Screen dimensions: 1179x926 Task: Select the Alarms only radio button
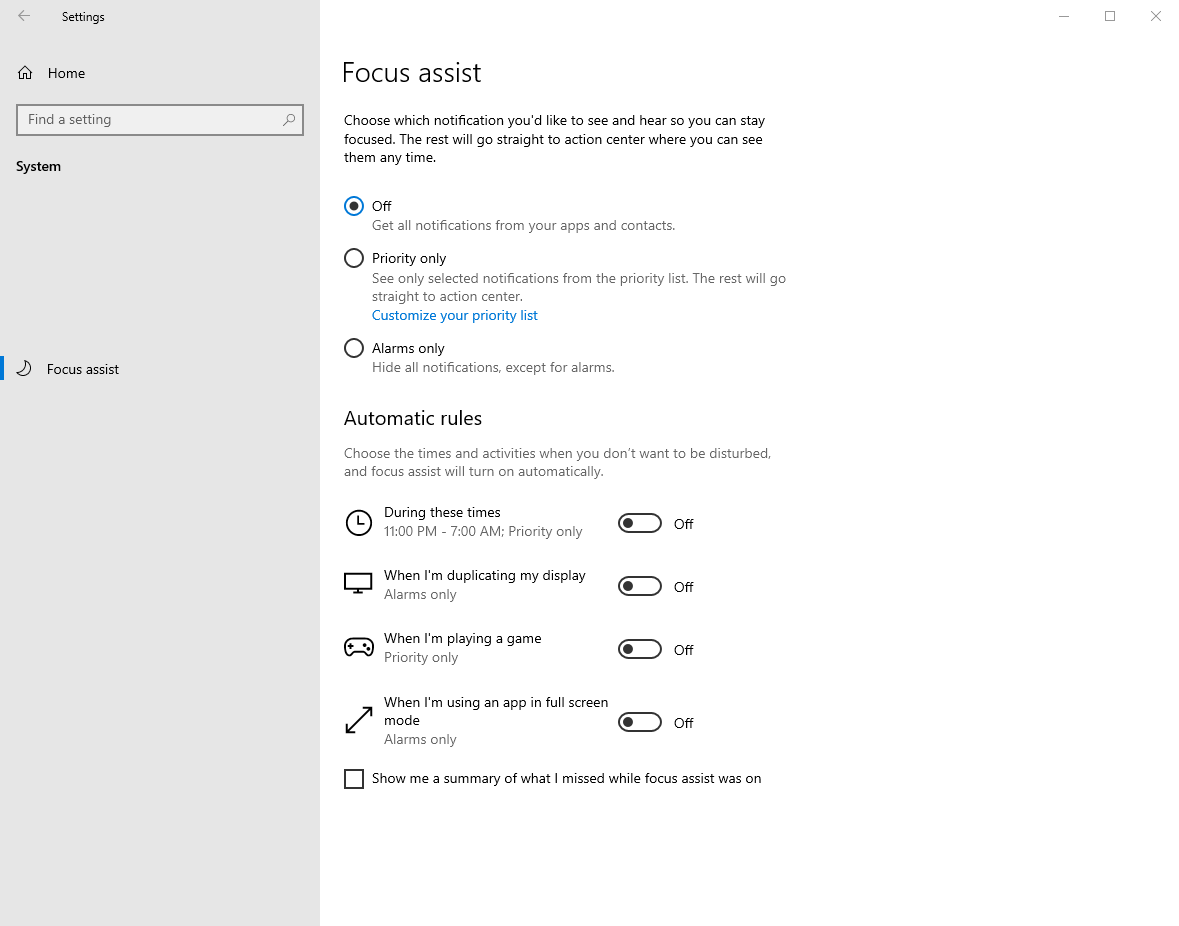(354, 348)
